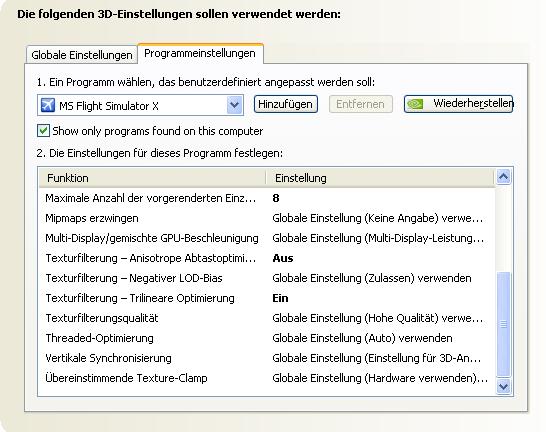Click the settings list scroll up arrow
Screen dimensions: 546x432
click(504, 177)
